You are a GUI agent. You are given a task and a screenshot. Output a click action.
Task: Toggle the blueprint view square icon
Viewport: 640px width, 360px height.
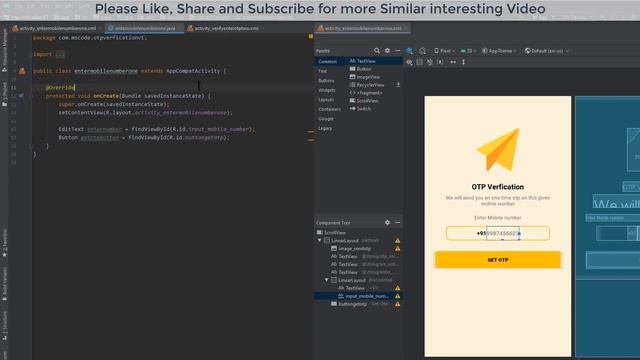(420, 62)
